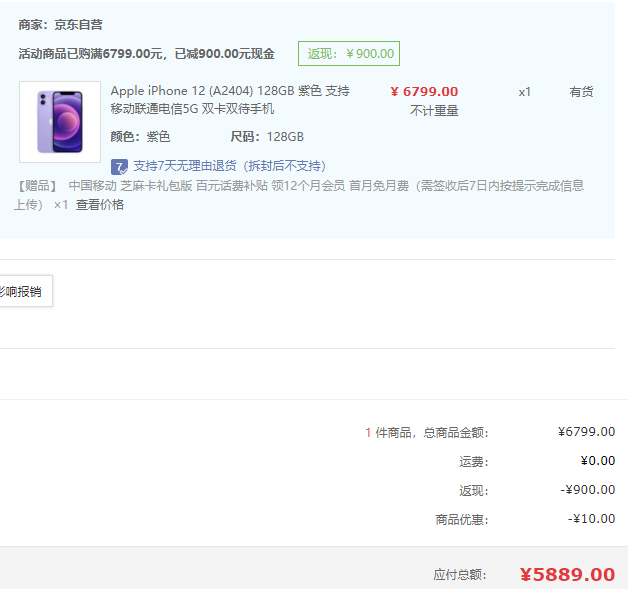
Task: Click the 有货 stock status
Action: tap(582, 92)
